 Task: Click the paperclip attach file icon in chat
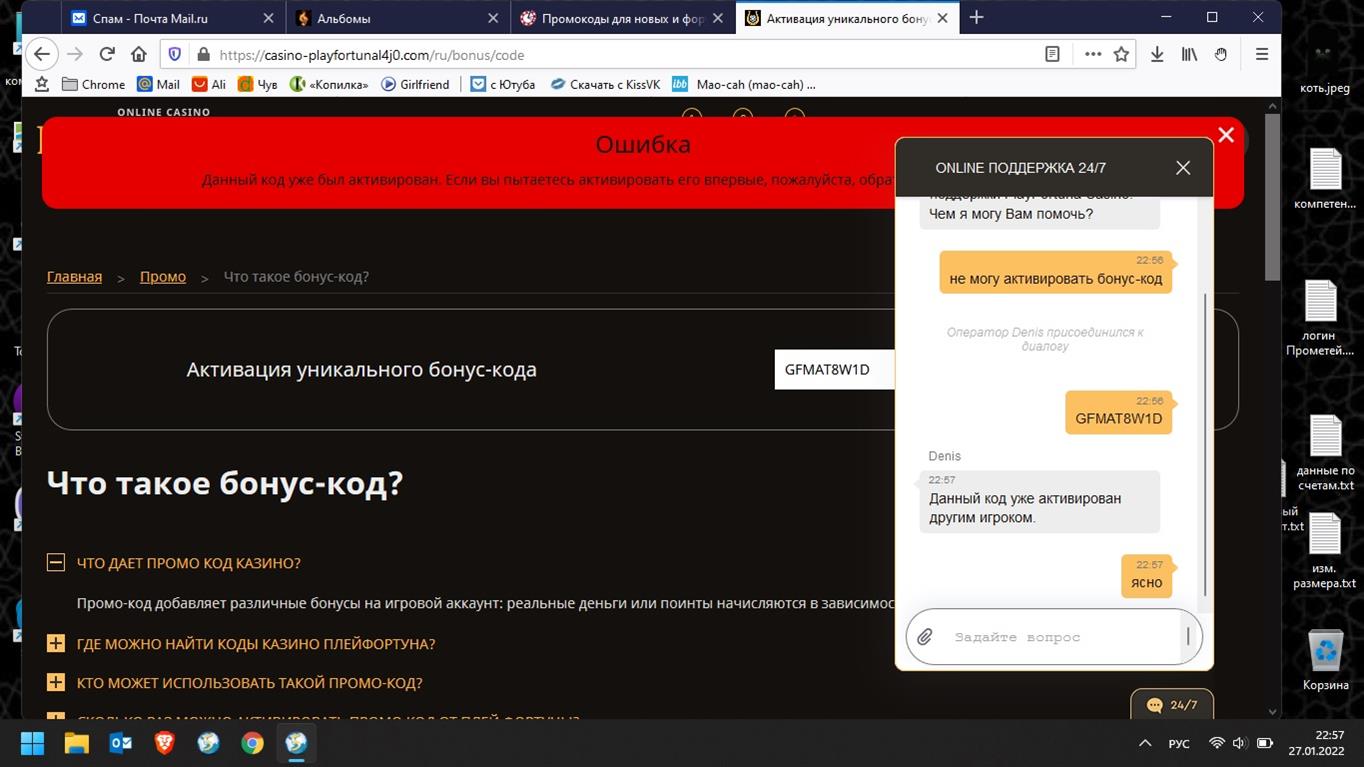[925, 637]
